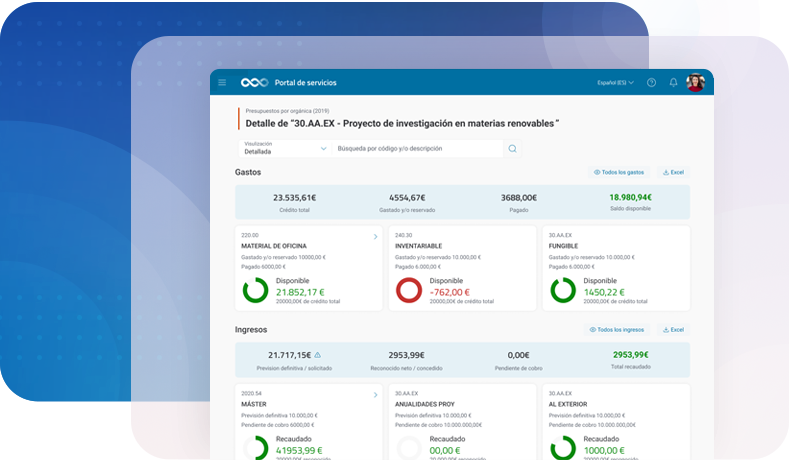Open the Visualización Detallada dropdown
This screenshot has height=460, width=800.
285,149
